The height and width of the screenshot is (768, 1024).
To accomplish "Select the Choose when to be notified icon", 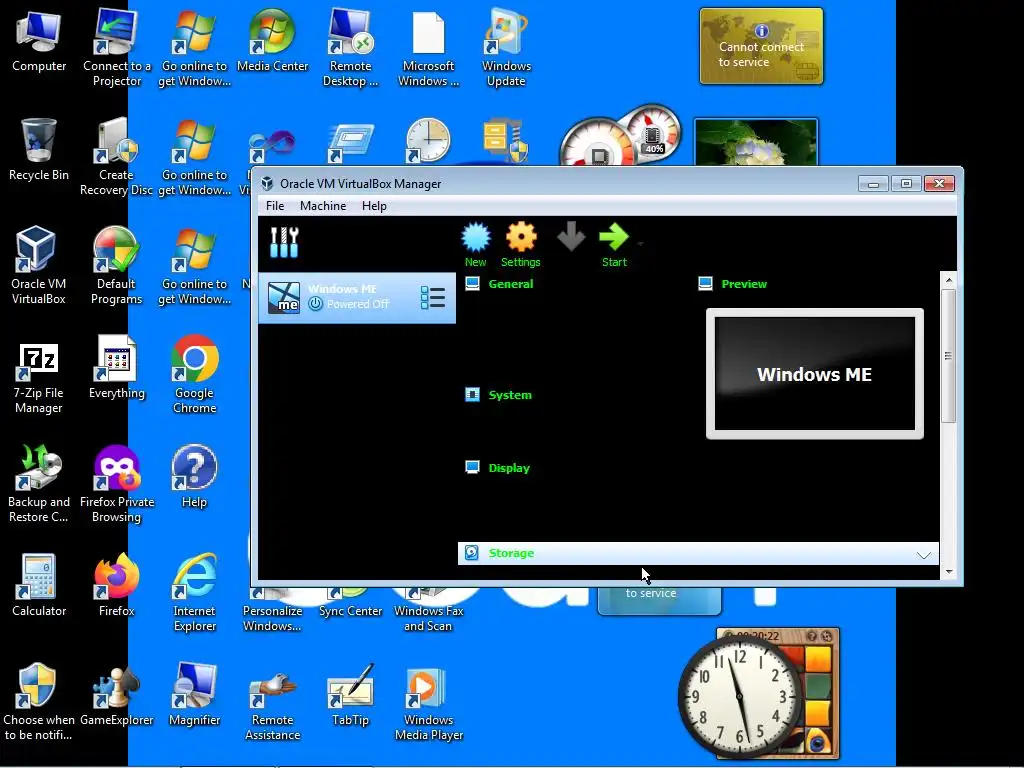I will (x=39, y=701).
